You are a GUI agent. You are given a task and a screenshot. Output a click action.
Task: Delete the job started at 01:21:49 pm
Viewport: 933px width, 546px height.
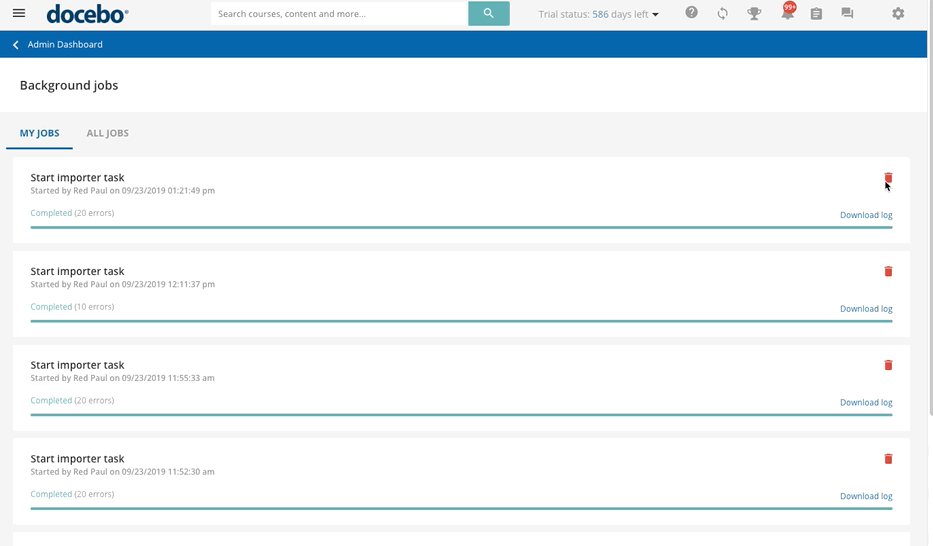point(888,178)
